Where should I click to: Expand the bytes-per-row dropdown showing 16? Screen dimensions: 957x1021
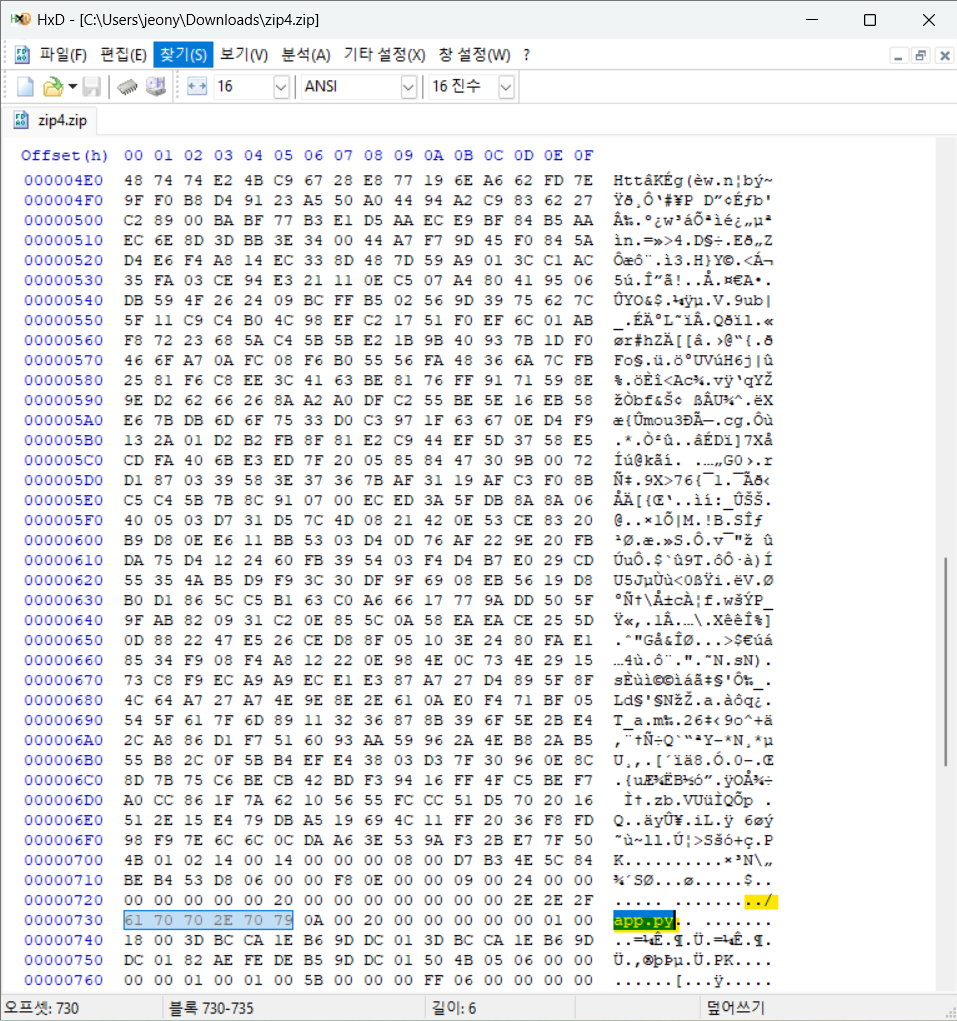pyautogui.click(x=279, y=87)
